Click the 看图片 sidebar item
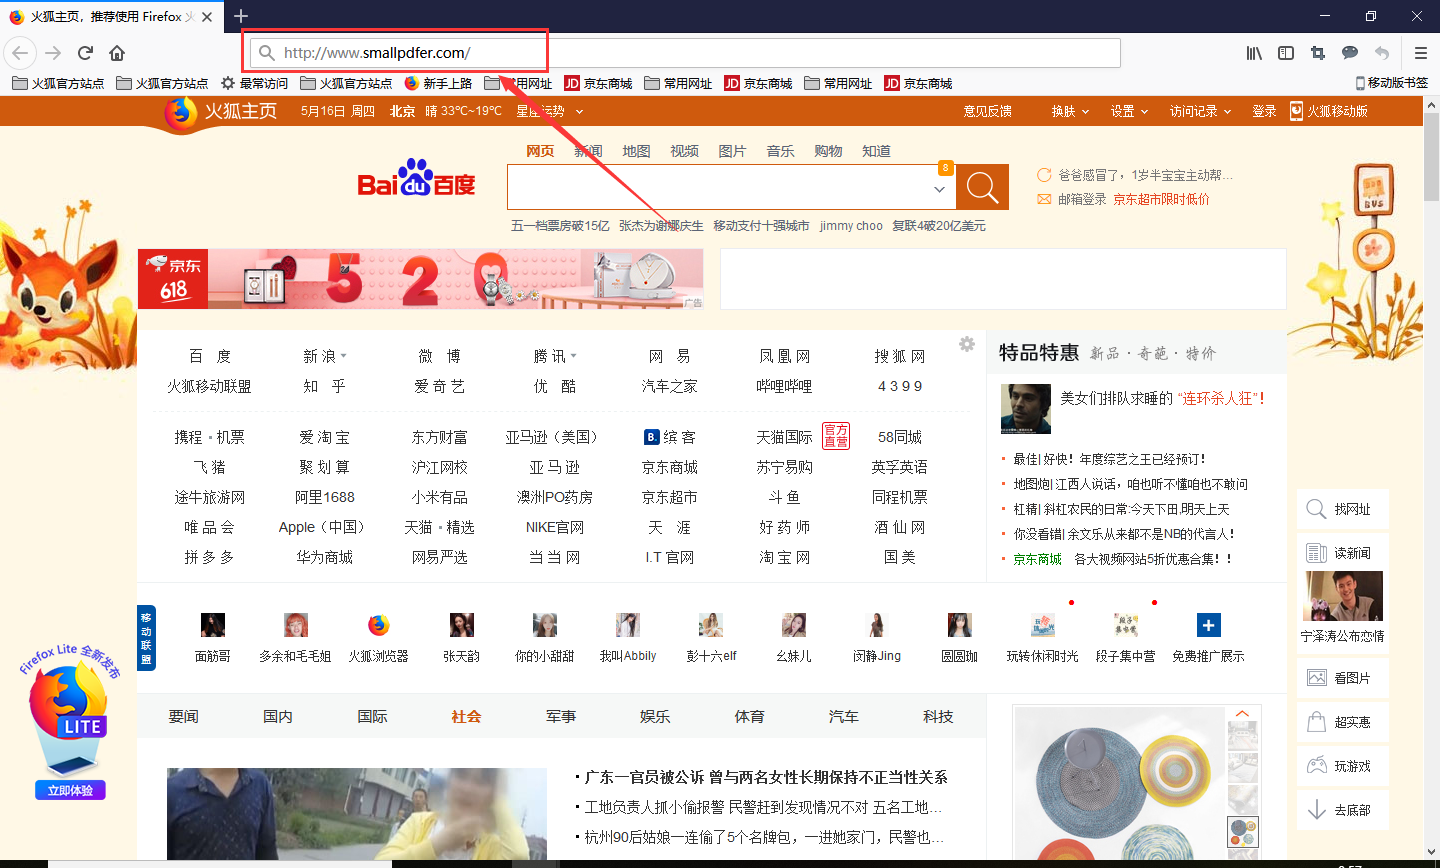1440x868 pixels. (1342, 678)
